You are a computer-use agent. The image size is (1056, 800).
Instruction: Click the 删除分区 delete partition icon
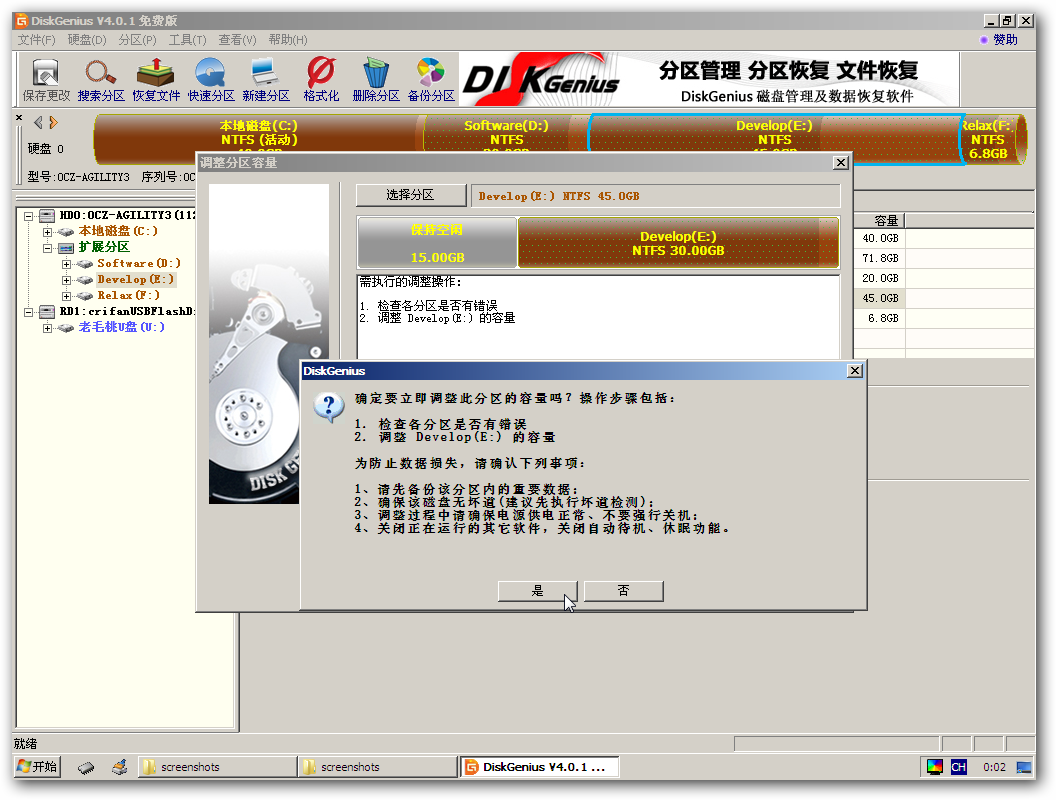click(376, 80)
